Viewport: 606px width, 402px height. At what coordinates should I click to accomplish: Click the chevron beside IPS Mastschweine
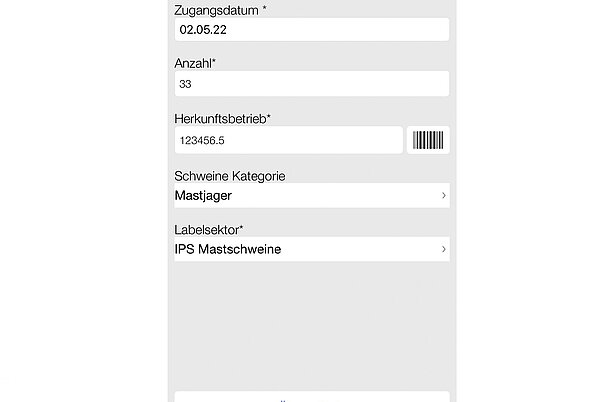443,249
